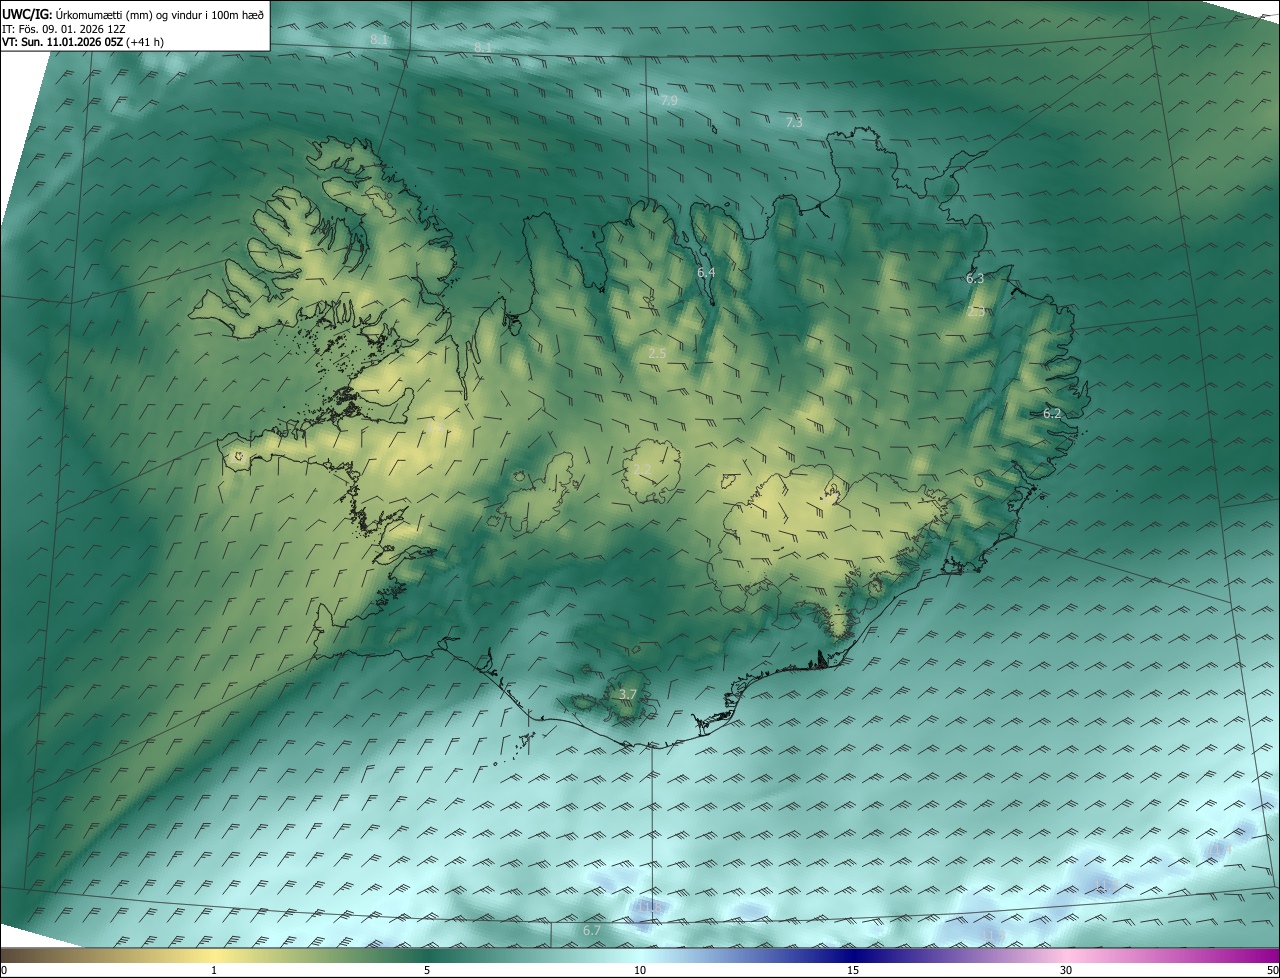Click the 6.4 value label in the fjord
The image size is (1280, 978).
706,272
